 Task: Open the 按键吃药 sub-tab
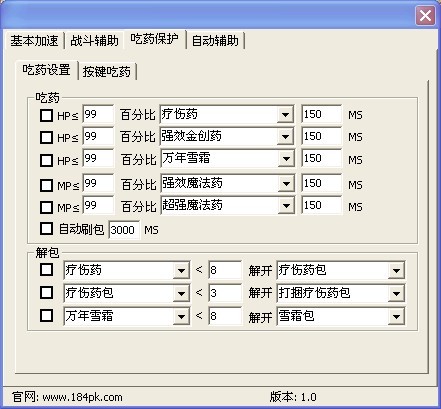pos(107,72)
